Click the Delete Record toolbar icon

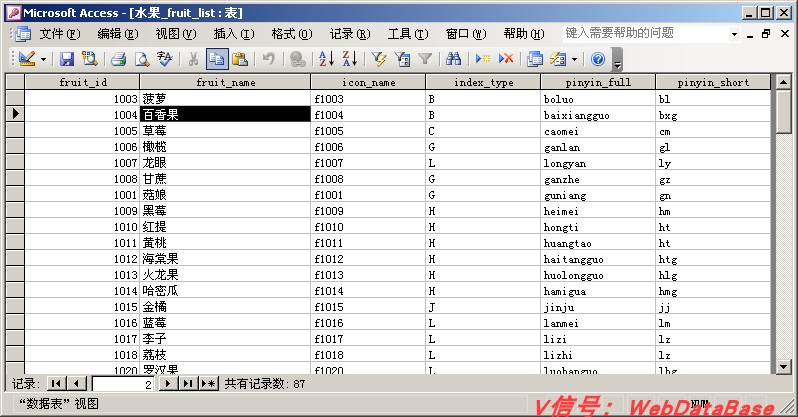[506, 59]
